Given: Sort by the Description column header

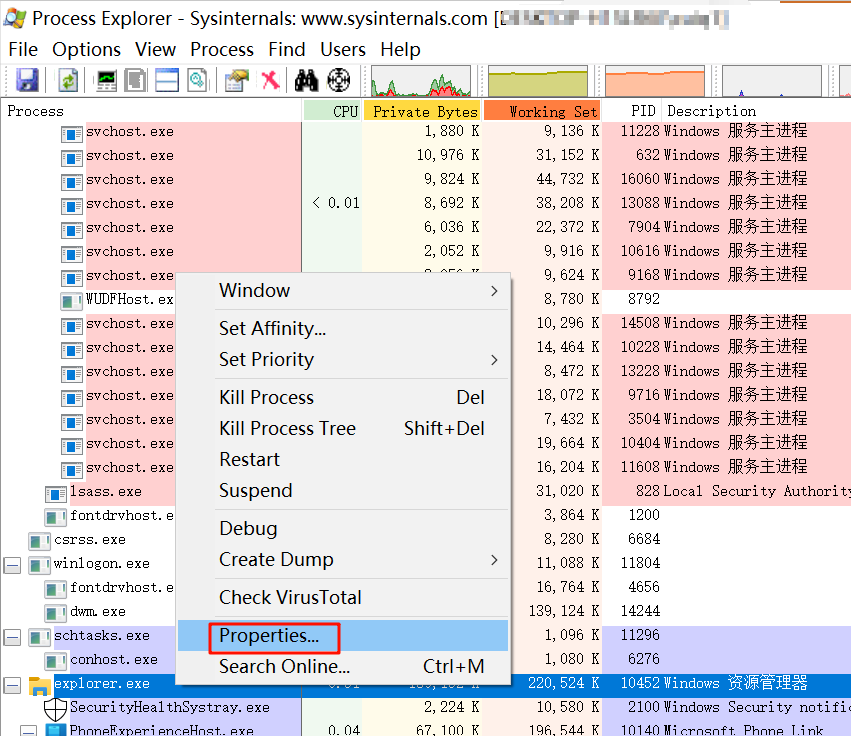Looking at the screenshot, I should pyautogui.click(x=756, y=111).
